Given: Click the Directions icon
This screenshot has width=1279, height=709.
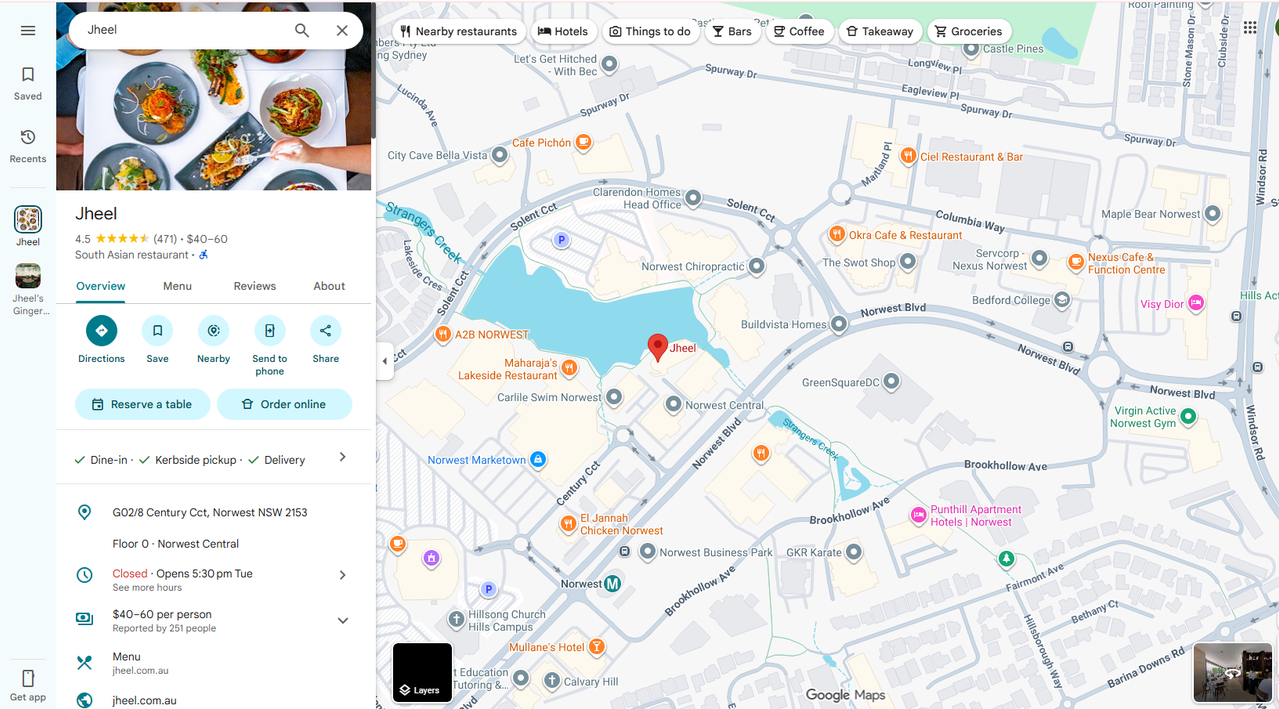Looking at the screenshot, I should 101,331.
